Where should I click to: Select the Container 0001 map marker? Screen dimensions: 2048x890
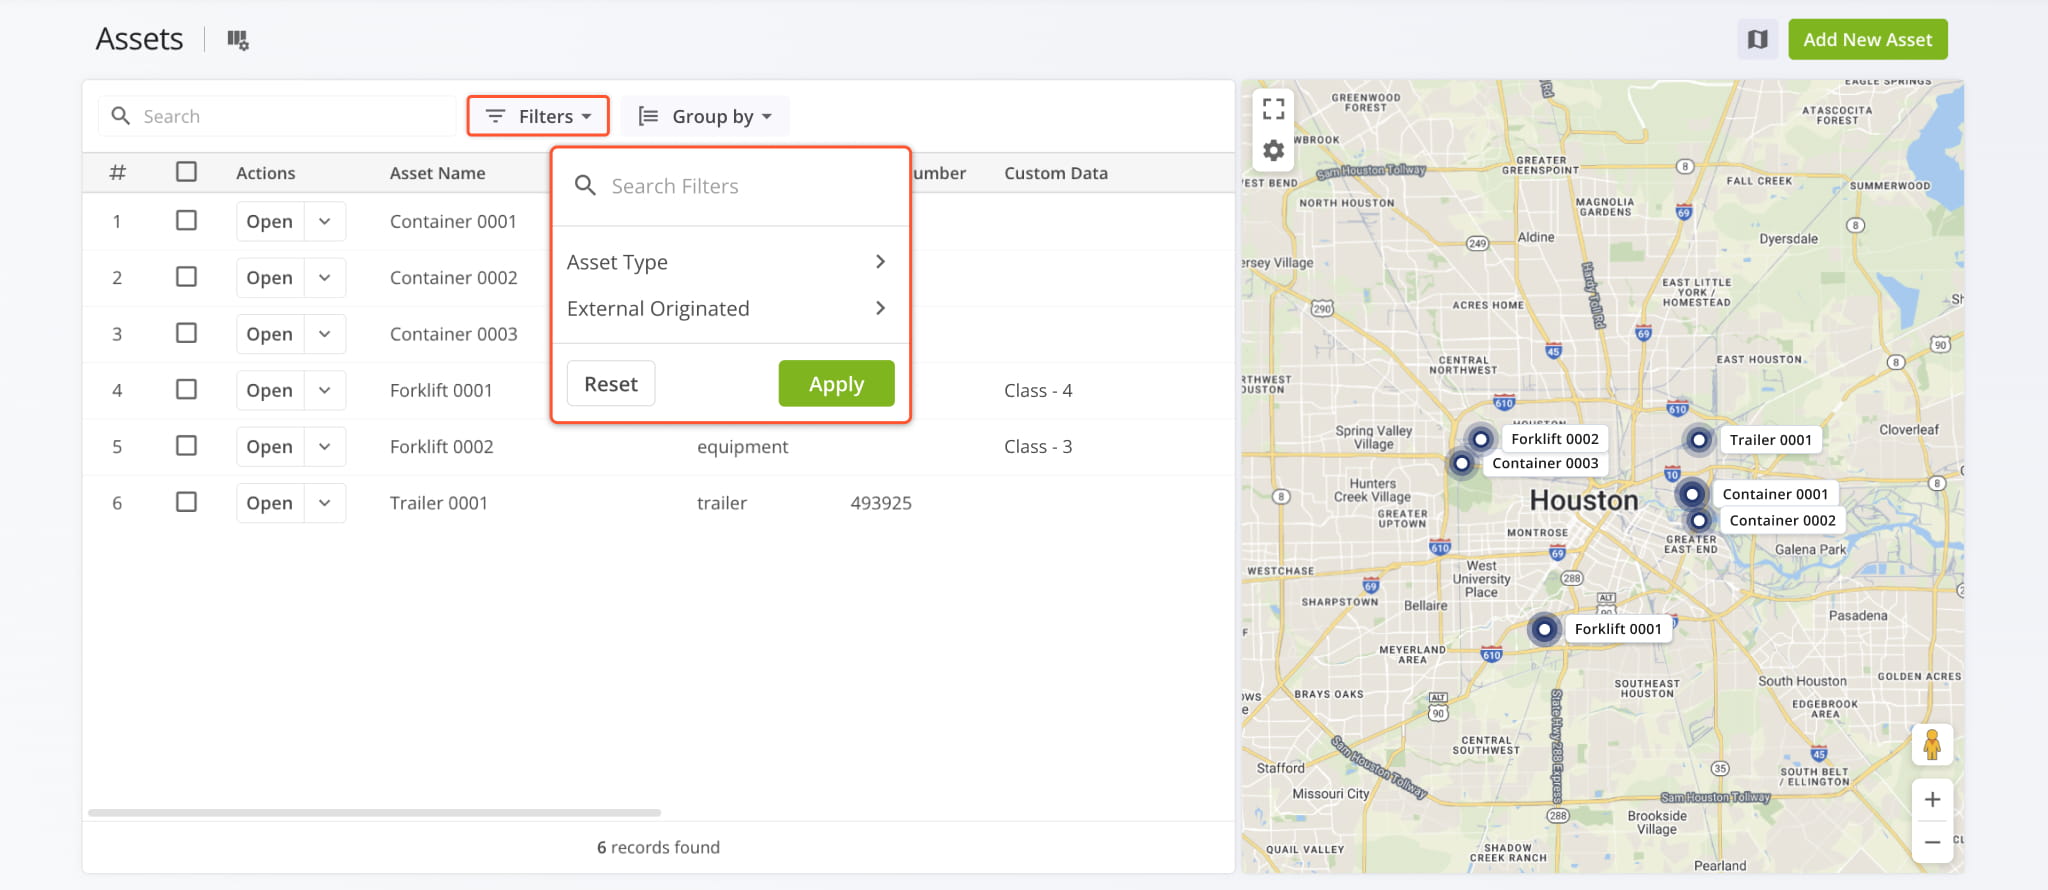pos(1691,494)
